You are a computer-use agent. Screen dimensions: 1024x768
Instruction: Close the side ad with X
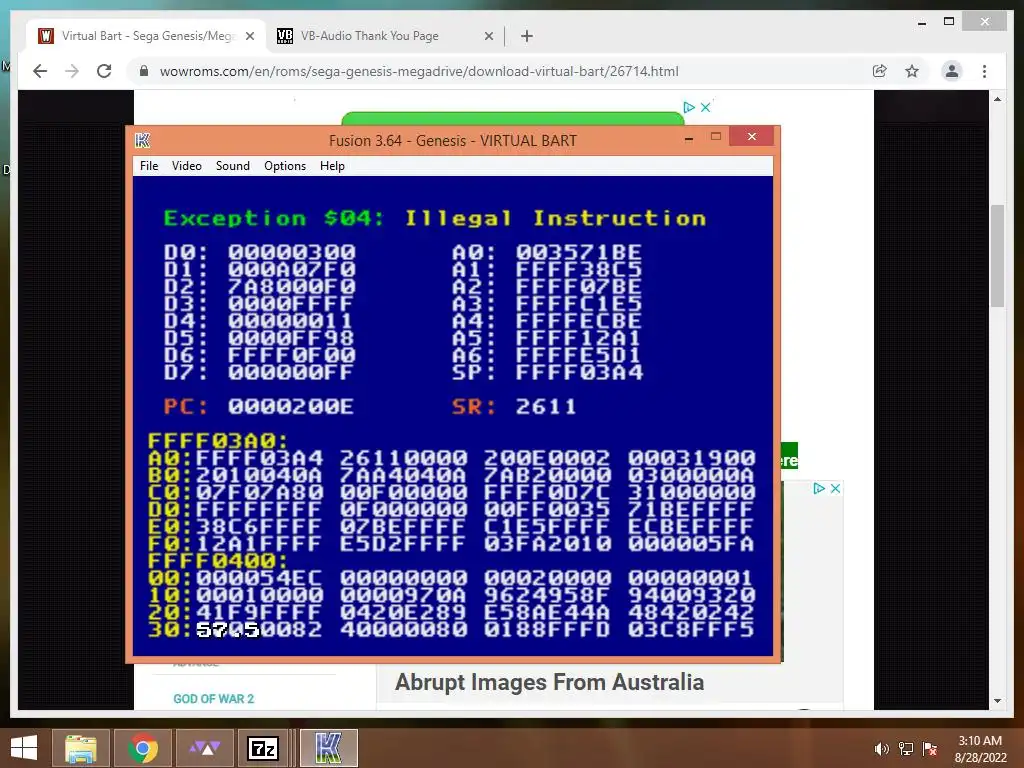pyautogui.click(x=835, y=488)
